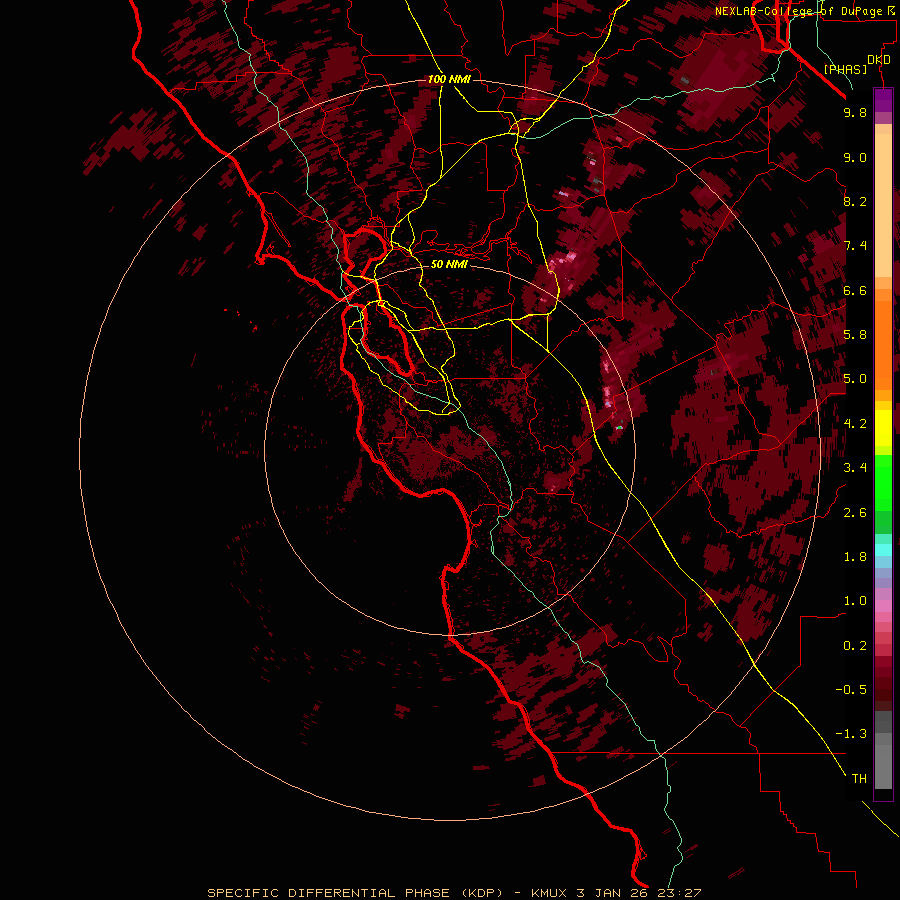The height and width of the screenshot is (900, 900).
Task: Click the 9.0 value on the color scale
Action: 855,157
